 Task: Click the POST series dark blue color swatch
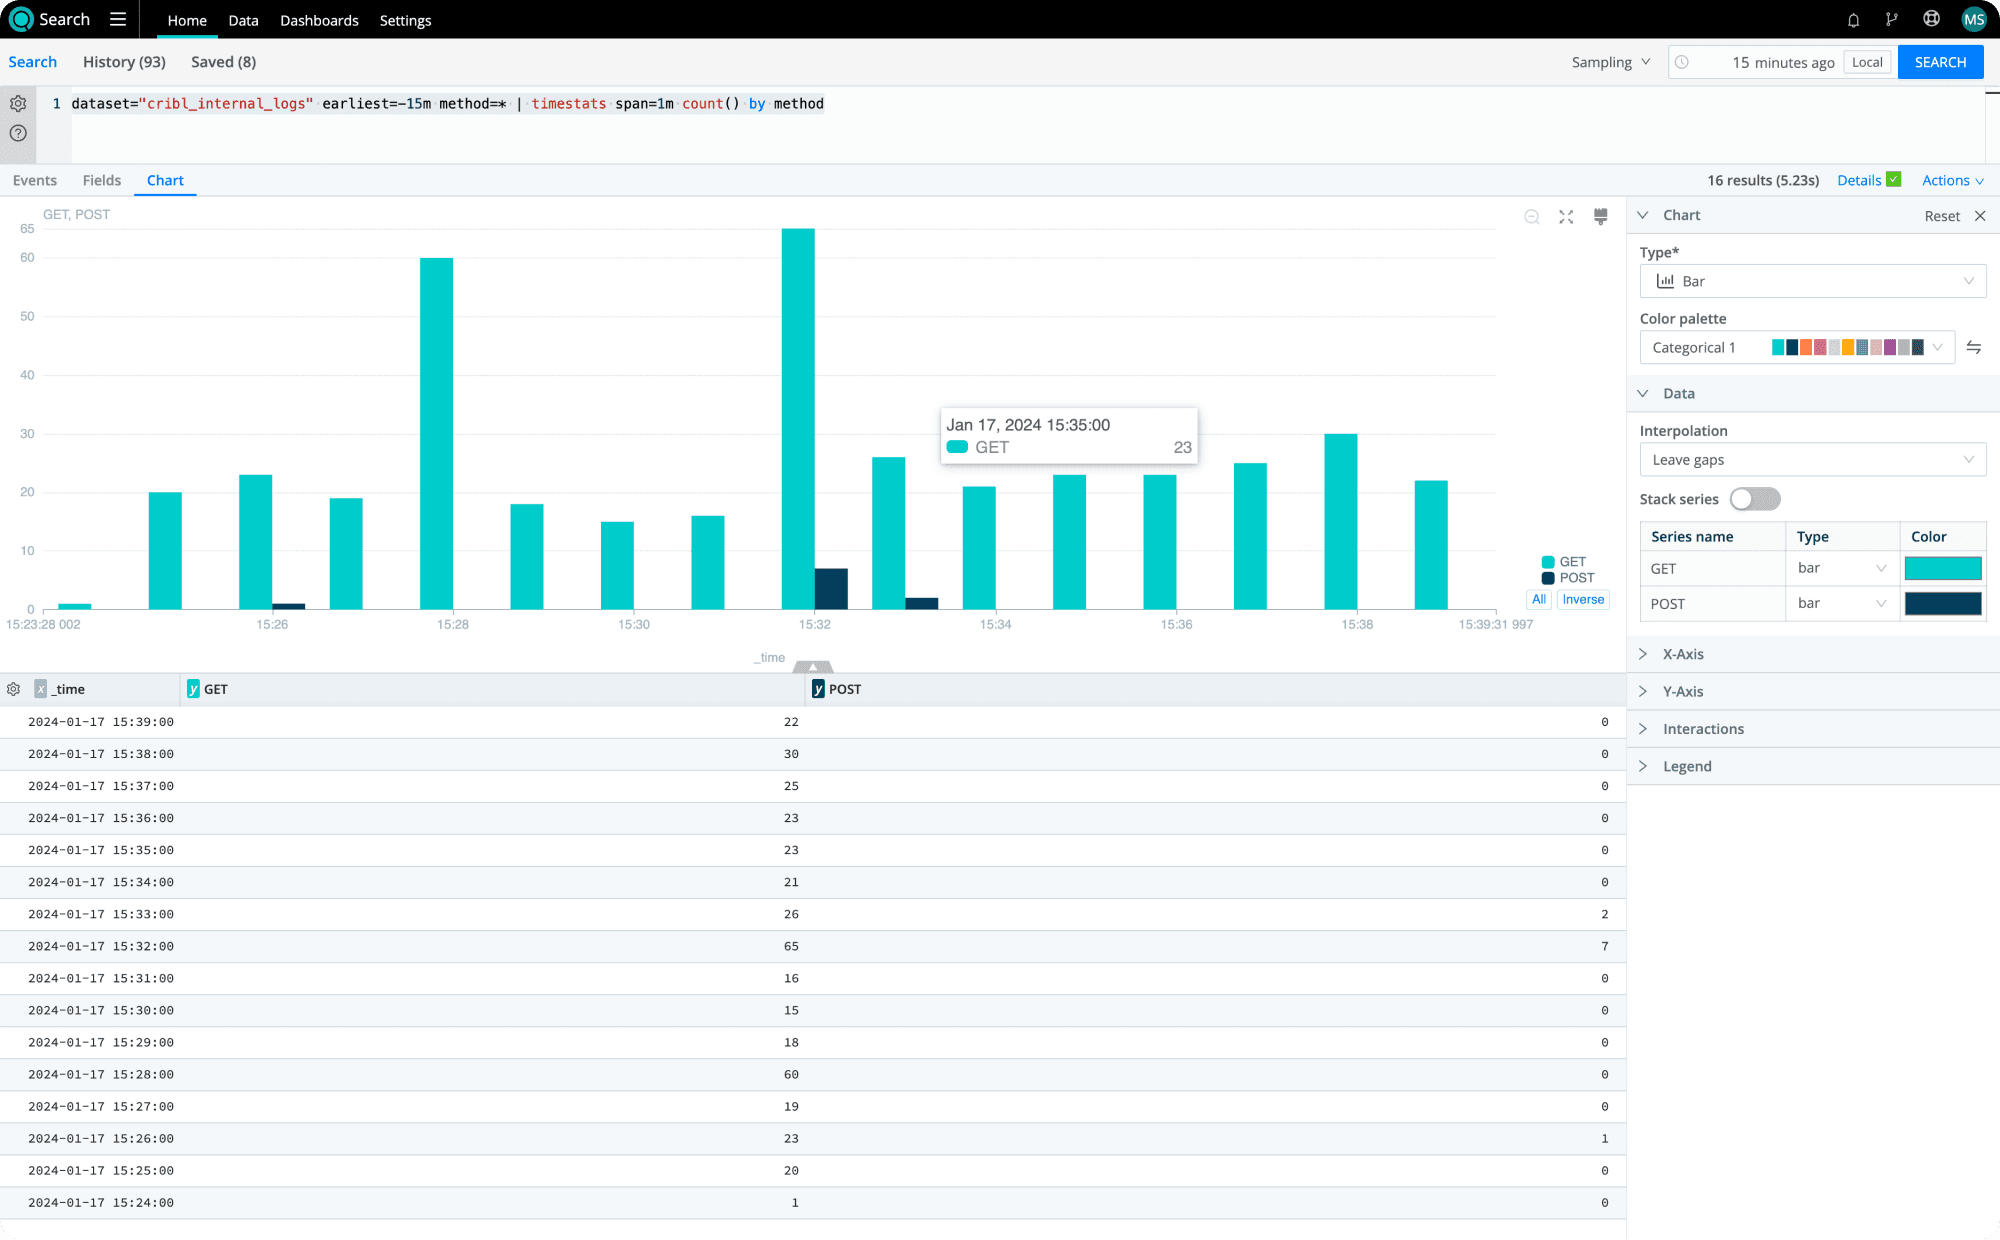point(1942,604)
